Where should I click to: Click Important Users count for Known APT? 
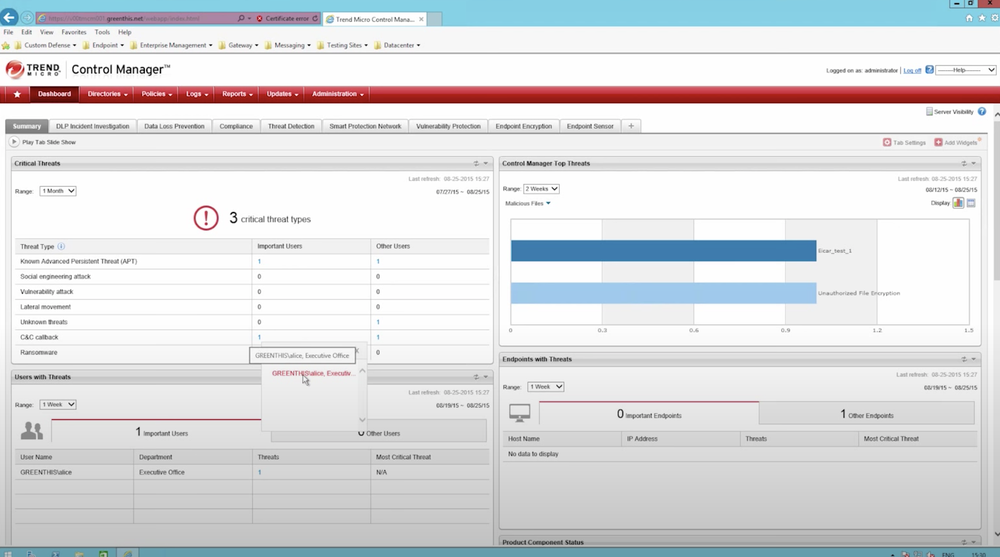coord(259,262)
